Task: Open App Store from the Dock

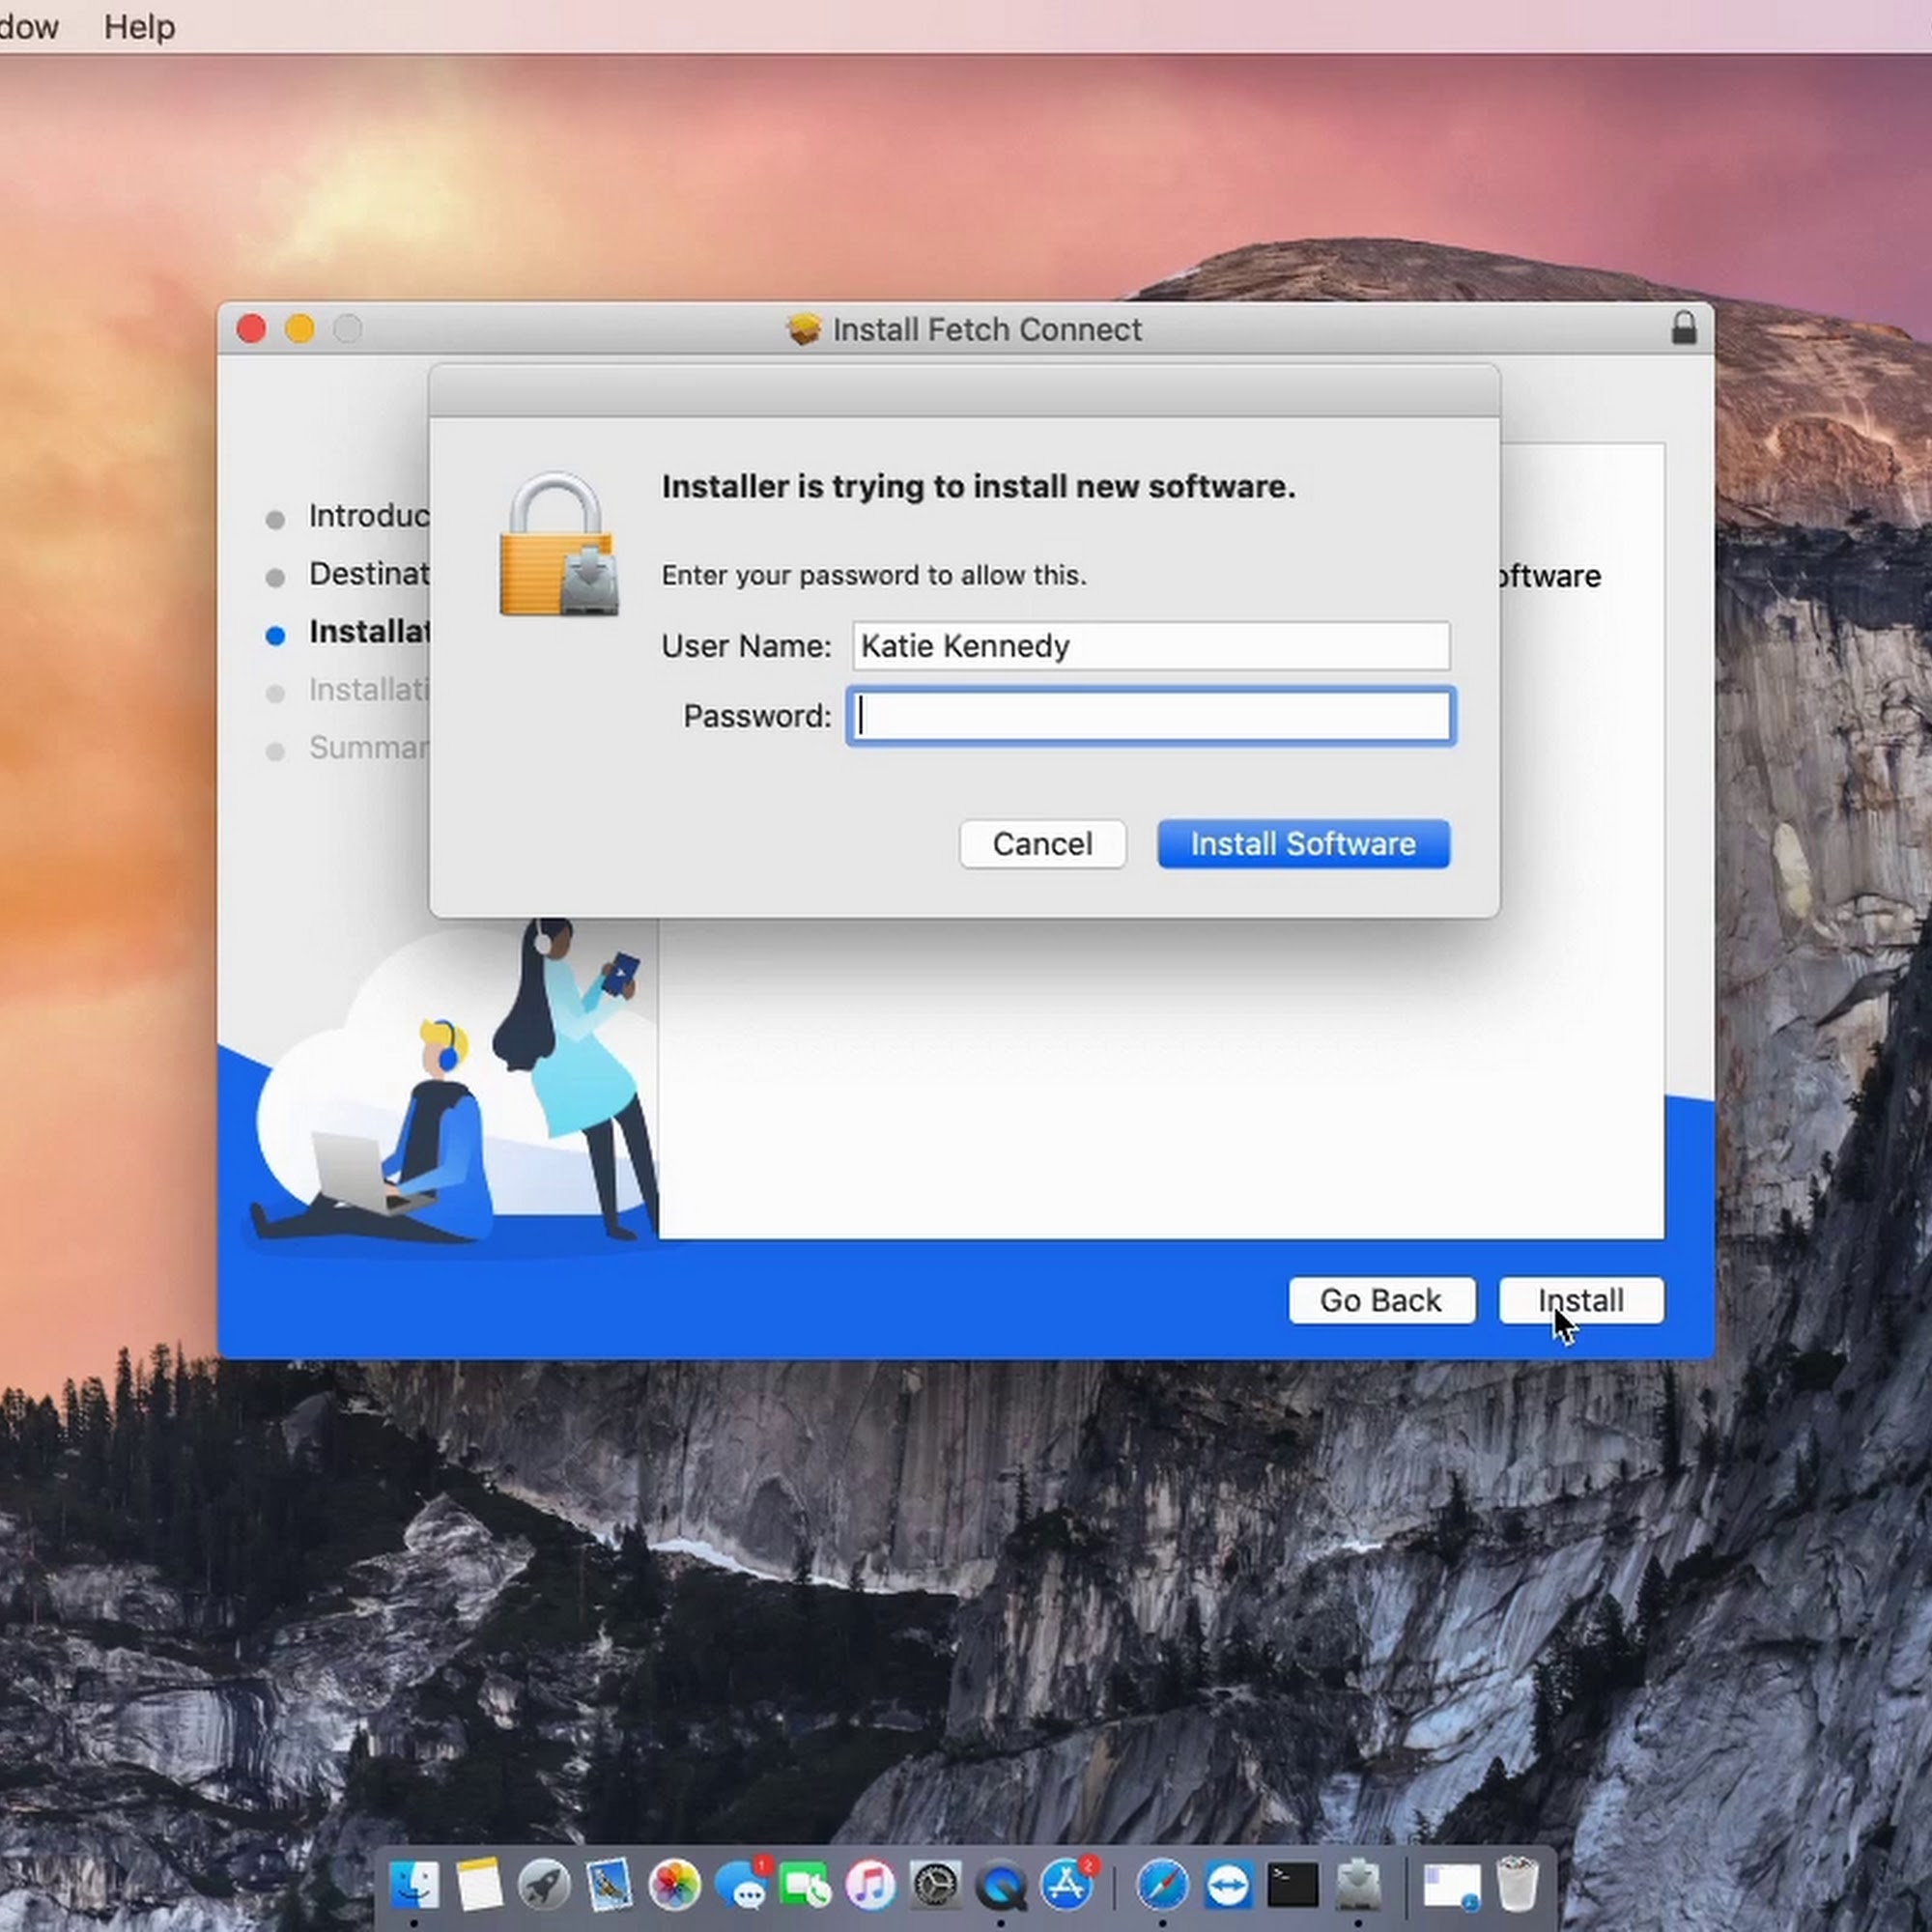Action: [1066, 1886]
